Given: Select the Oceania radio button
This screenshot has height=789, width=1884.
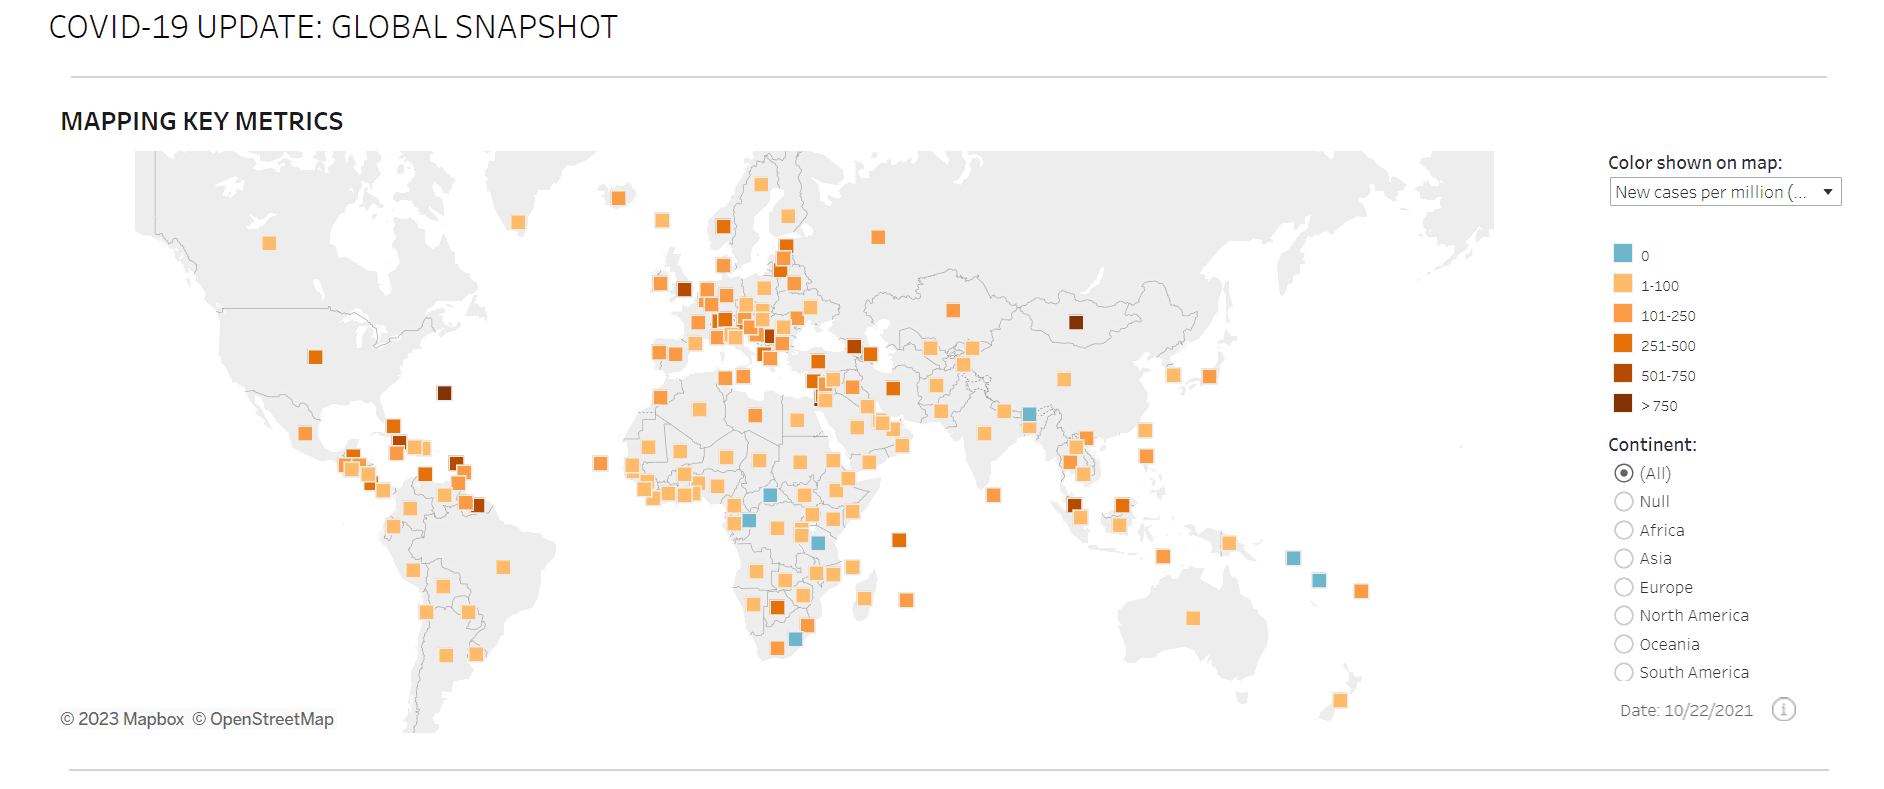Looking at the screenshot, I should coord(1624,644).
